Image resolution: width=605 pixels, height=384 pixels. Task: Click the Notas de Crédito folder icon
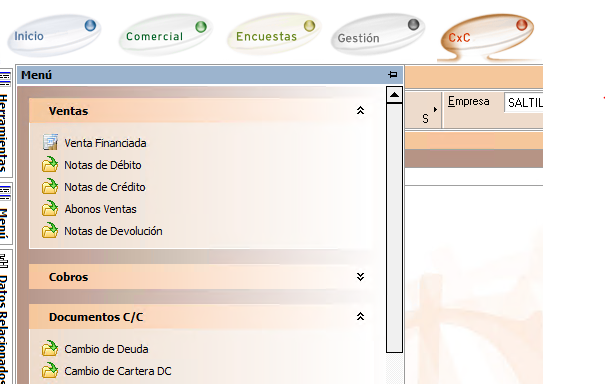[x=50, y=186]
